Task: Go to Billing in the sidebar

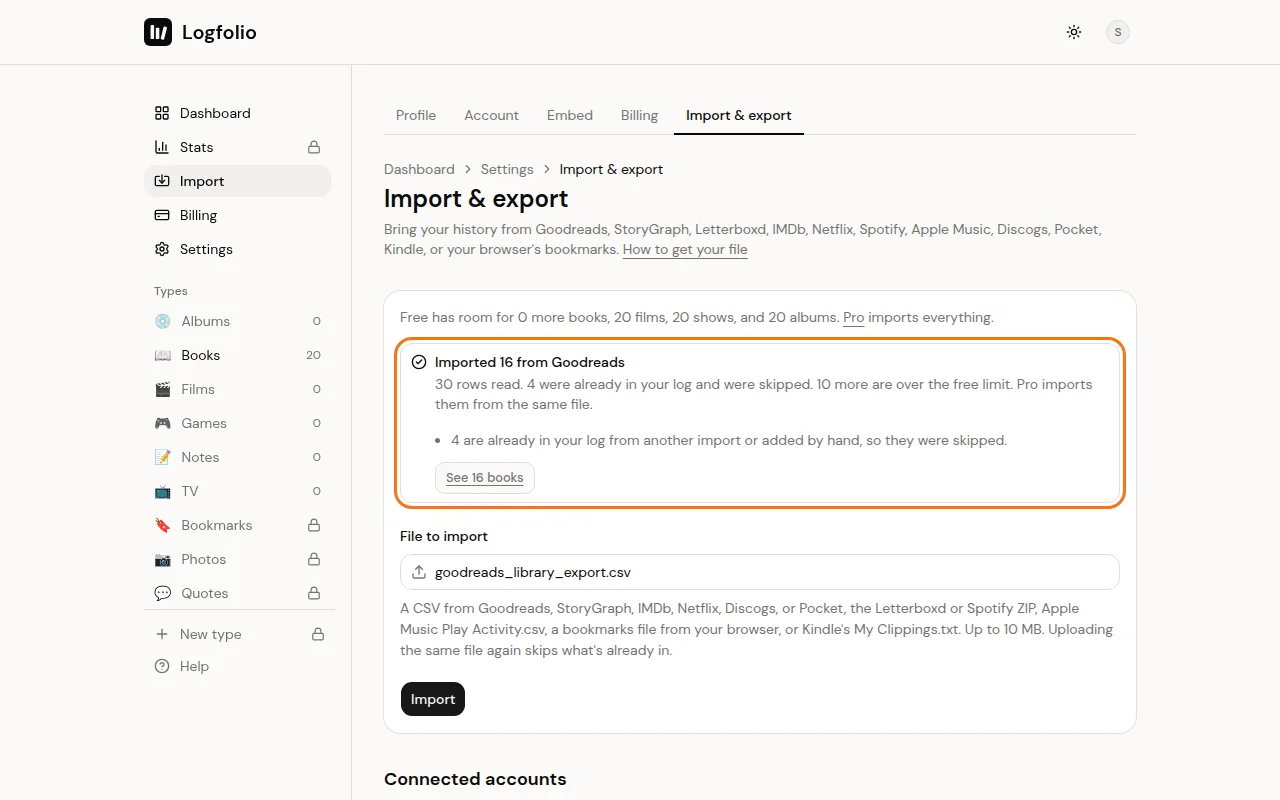Action: click(x=237, y=215)
